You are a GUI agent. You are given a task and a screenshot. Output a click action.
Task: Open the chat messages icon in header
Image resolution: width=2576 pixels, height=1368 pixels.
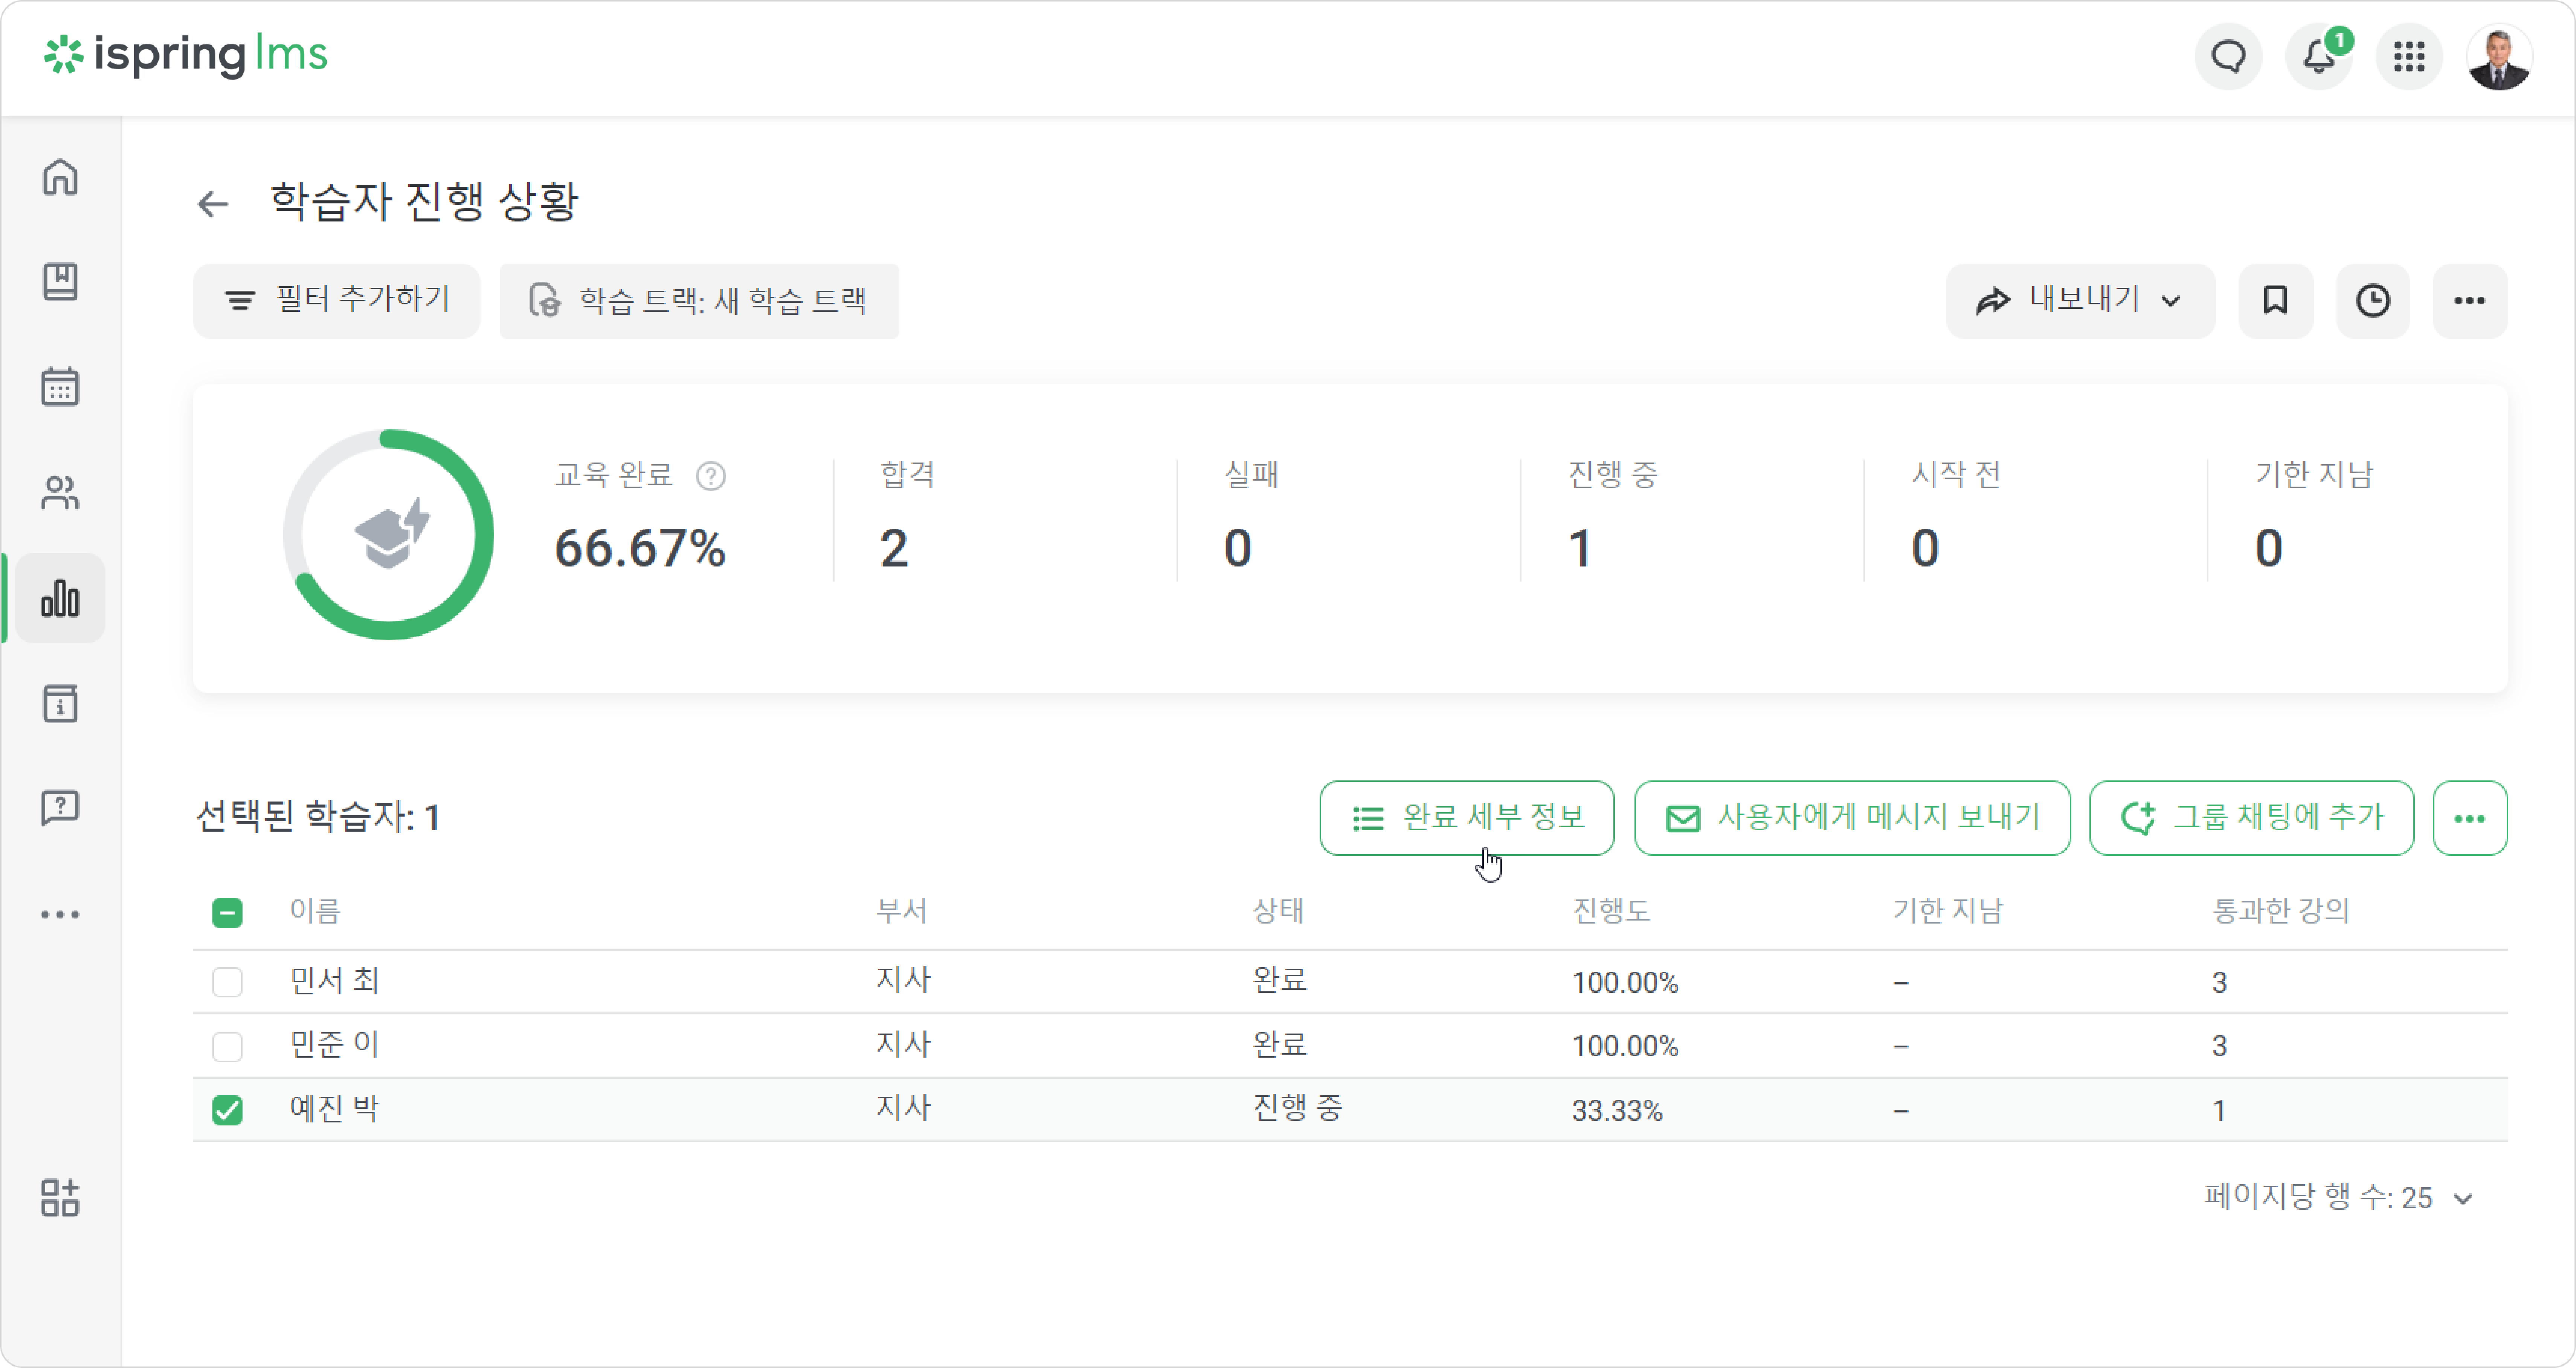2228,57
